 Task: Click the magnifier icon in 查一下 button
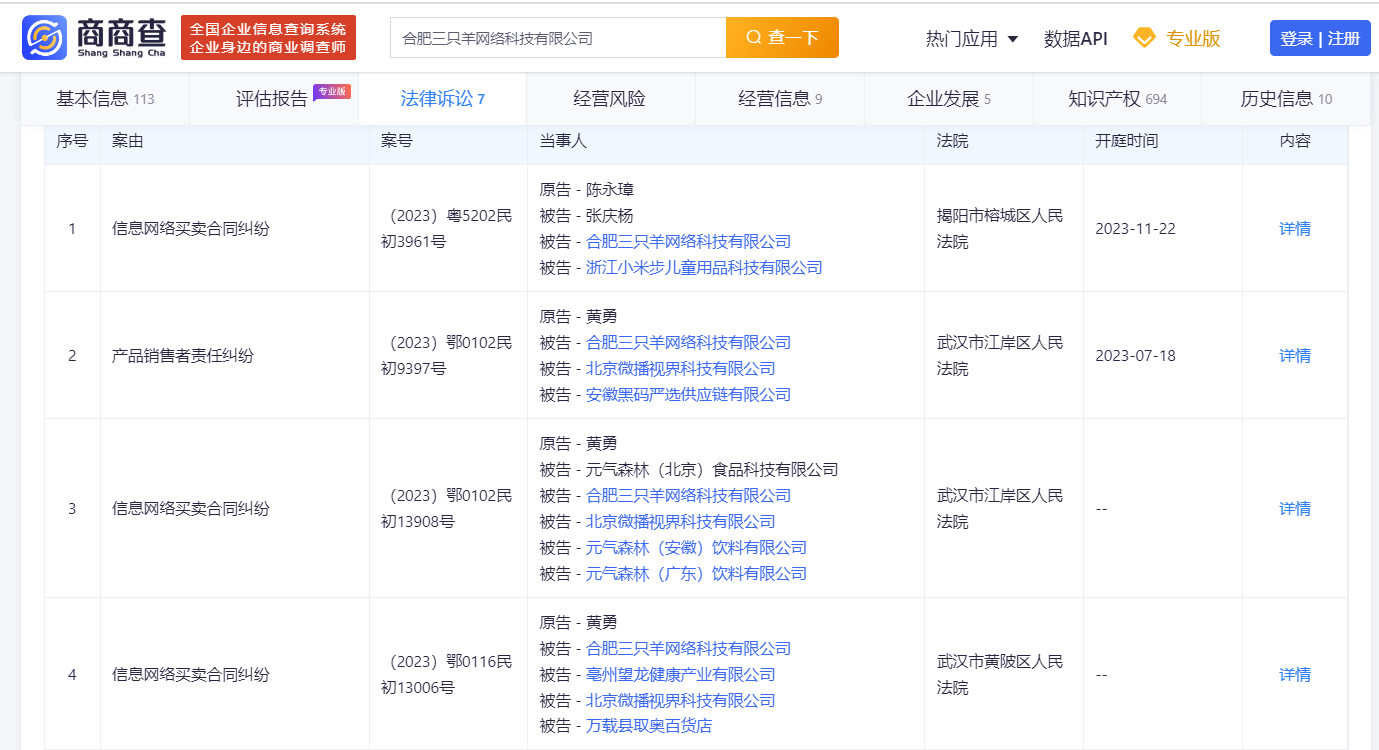pos(754,38)
